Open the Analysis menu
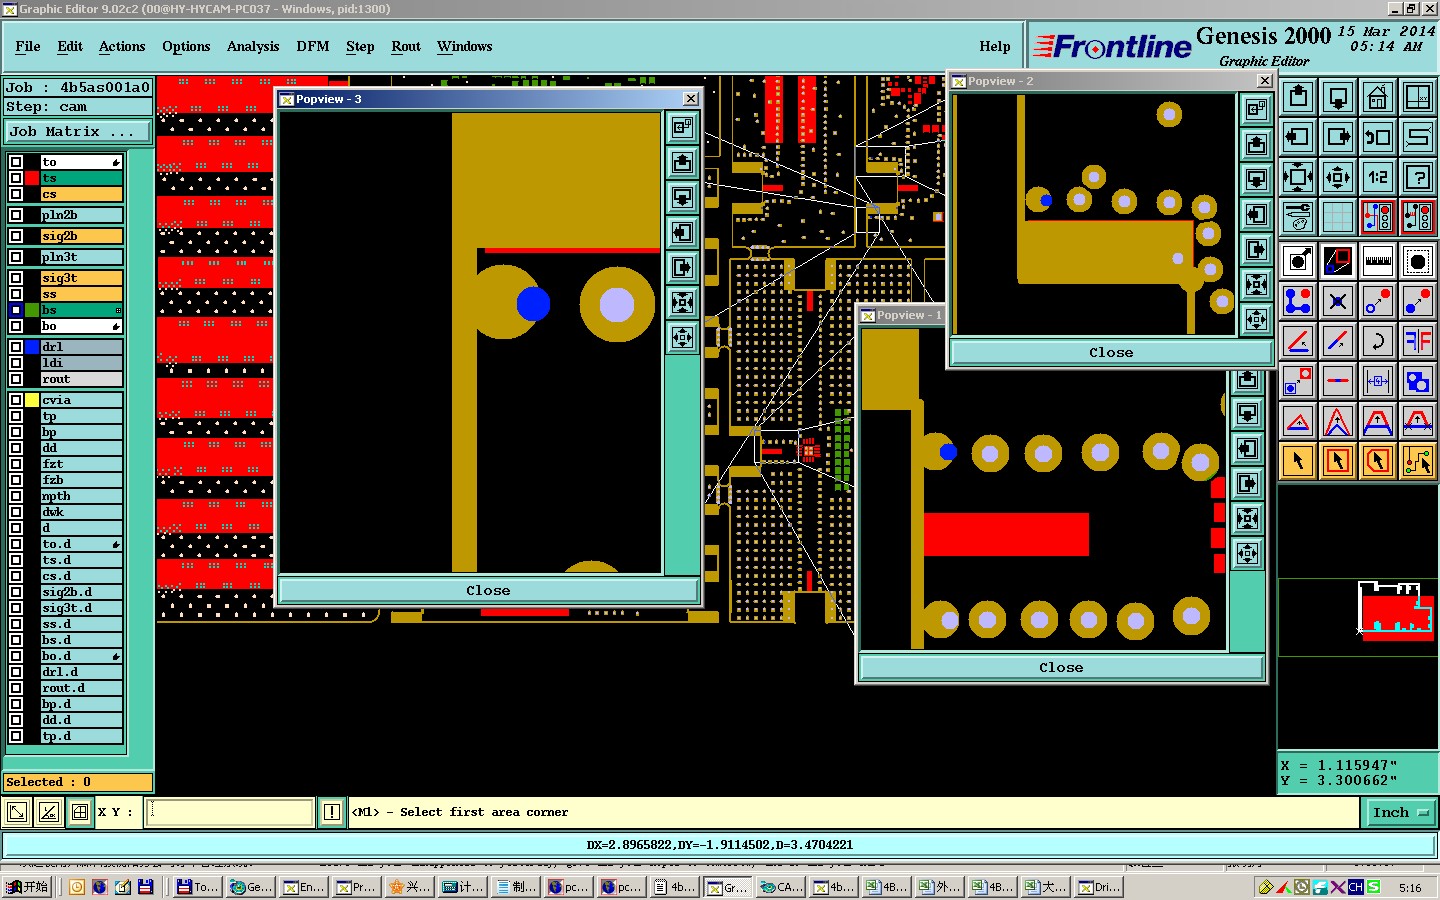The width and height of the screenshot is (1440, 900). click(x=252, y=46)
